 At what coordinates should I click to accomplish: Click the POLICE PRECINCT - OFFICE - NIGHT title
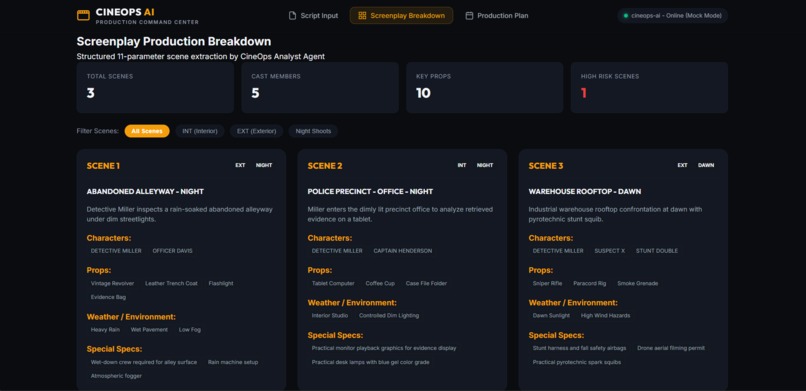tap(370, 192)
